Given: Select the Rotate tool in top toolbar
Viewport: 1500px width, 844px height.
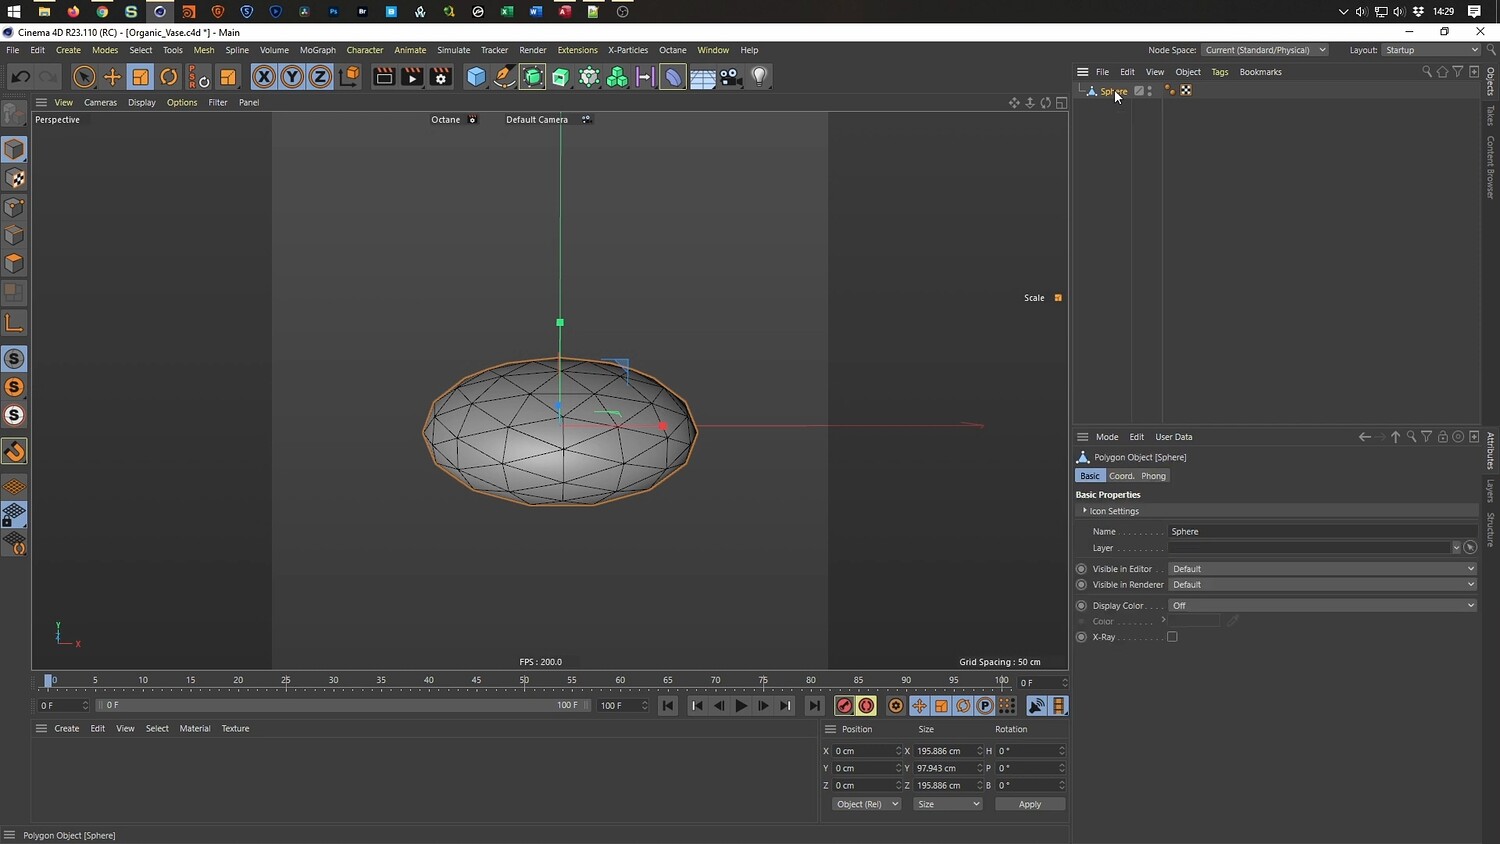Looking at the screenshot, I should (169, 77).
